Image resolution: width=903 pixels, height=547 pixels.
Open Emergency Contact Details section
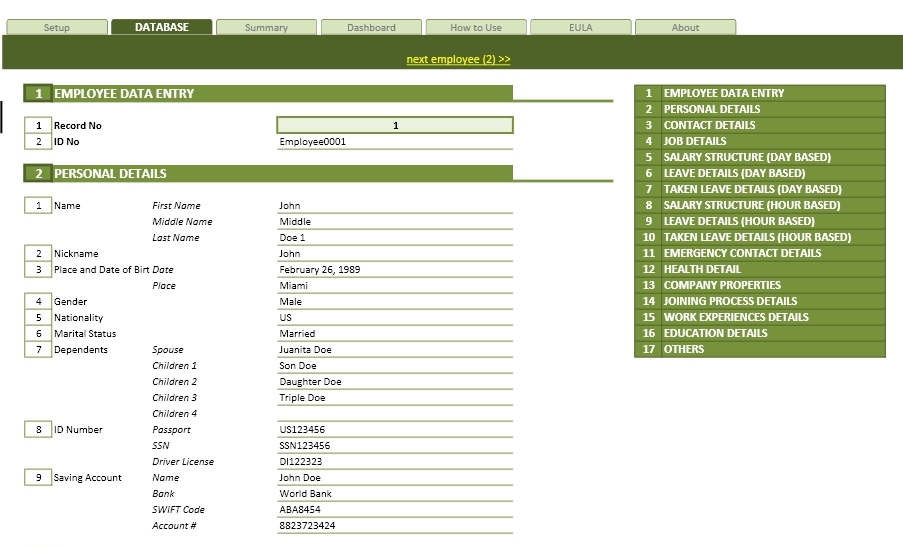(742, 253)
